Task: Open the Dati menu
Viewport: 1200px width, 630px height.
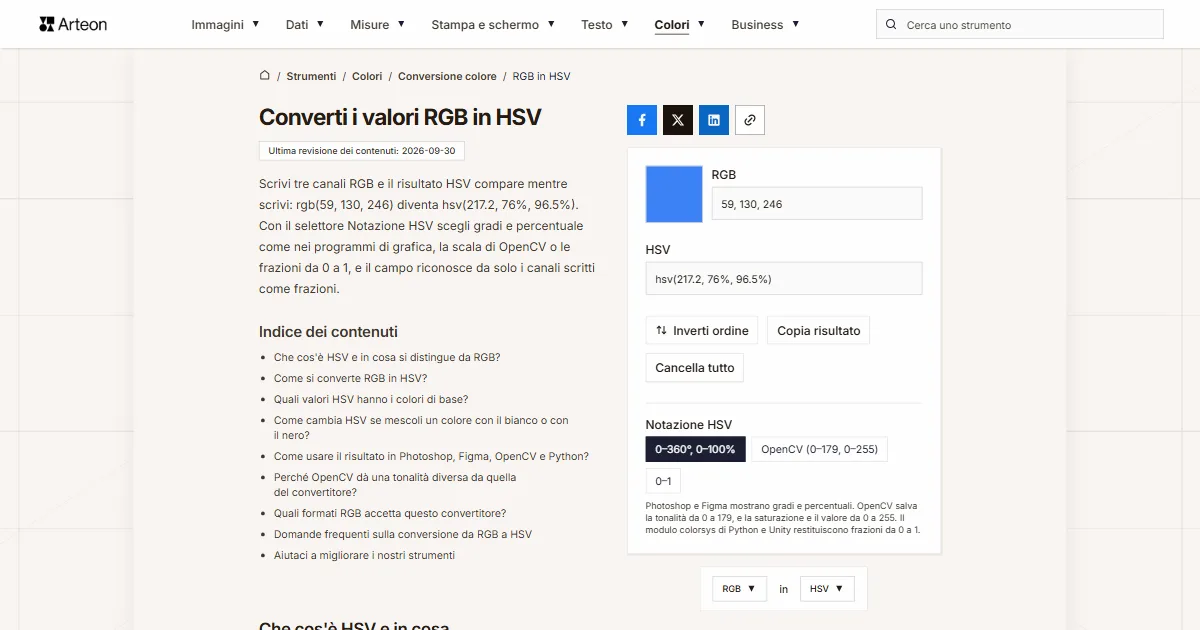Action: 304,24
